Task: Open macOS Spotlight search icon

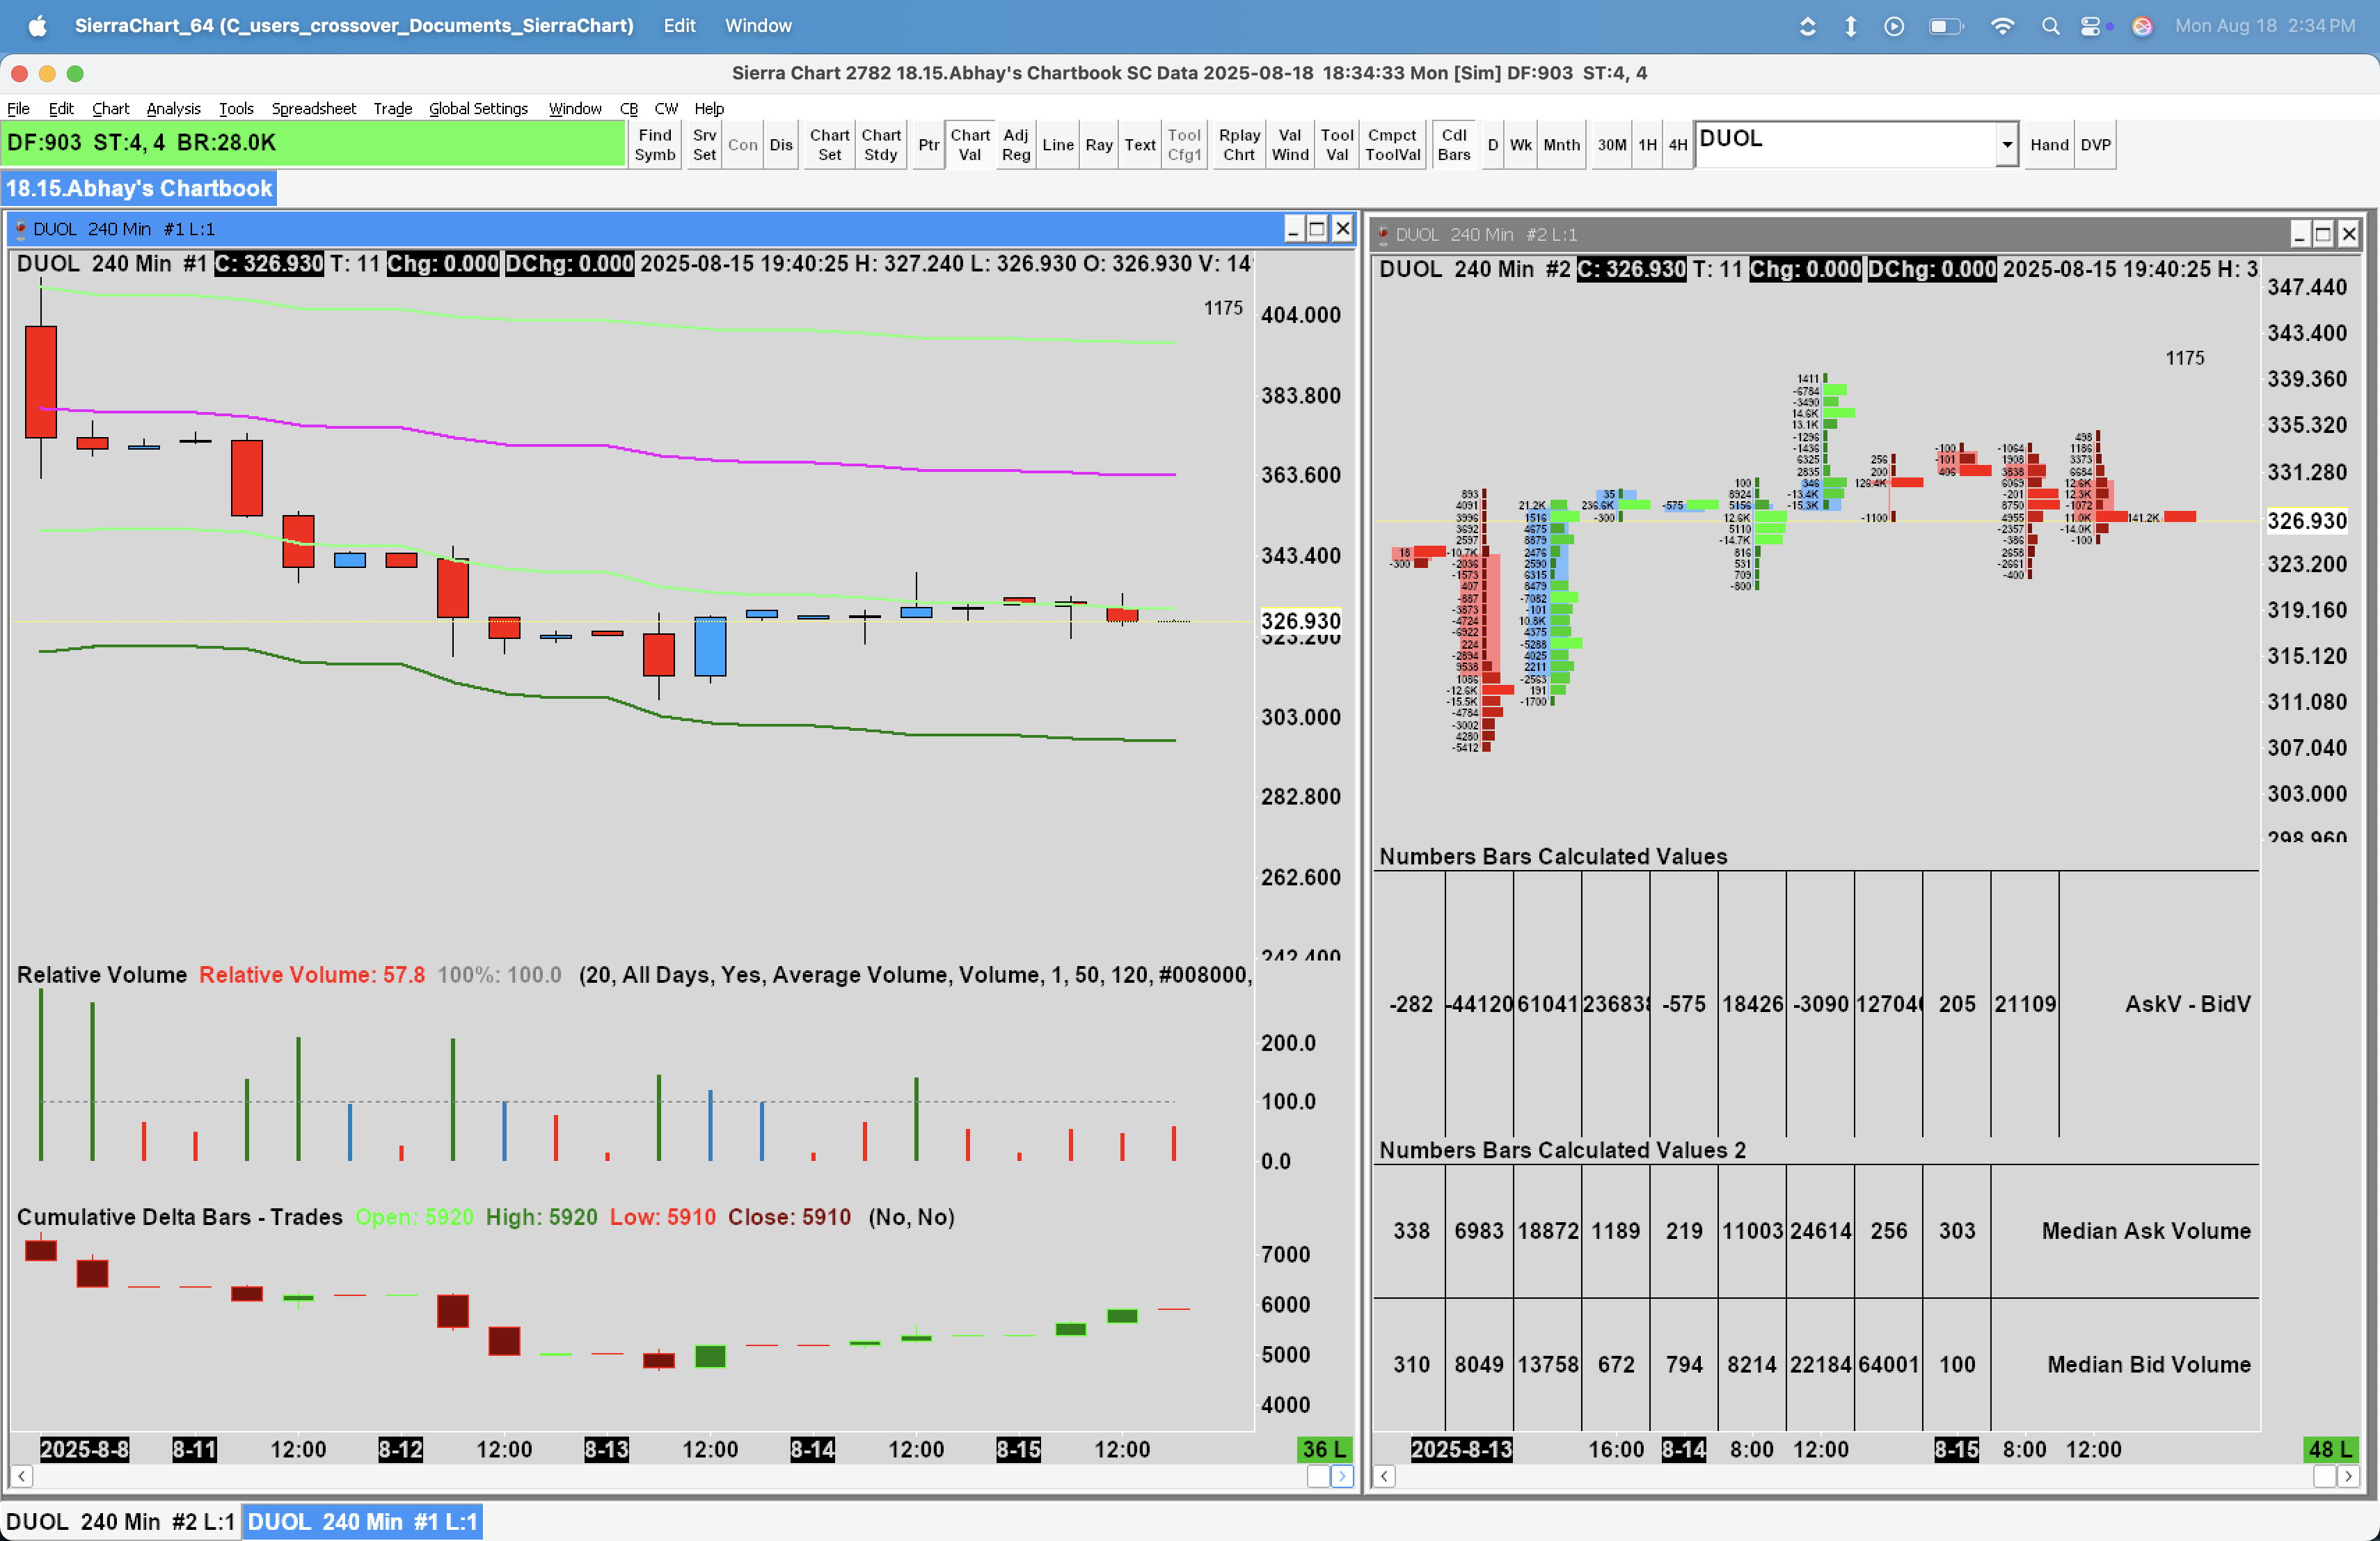Action: tap(2050, 26)
